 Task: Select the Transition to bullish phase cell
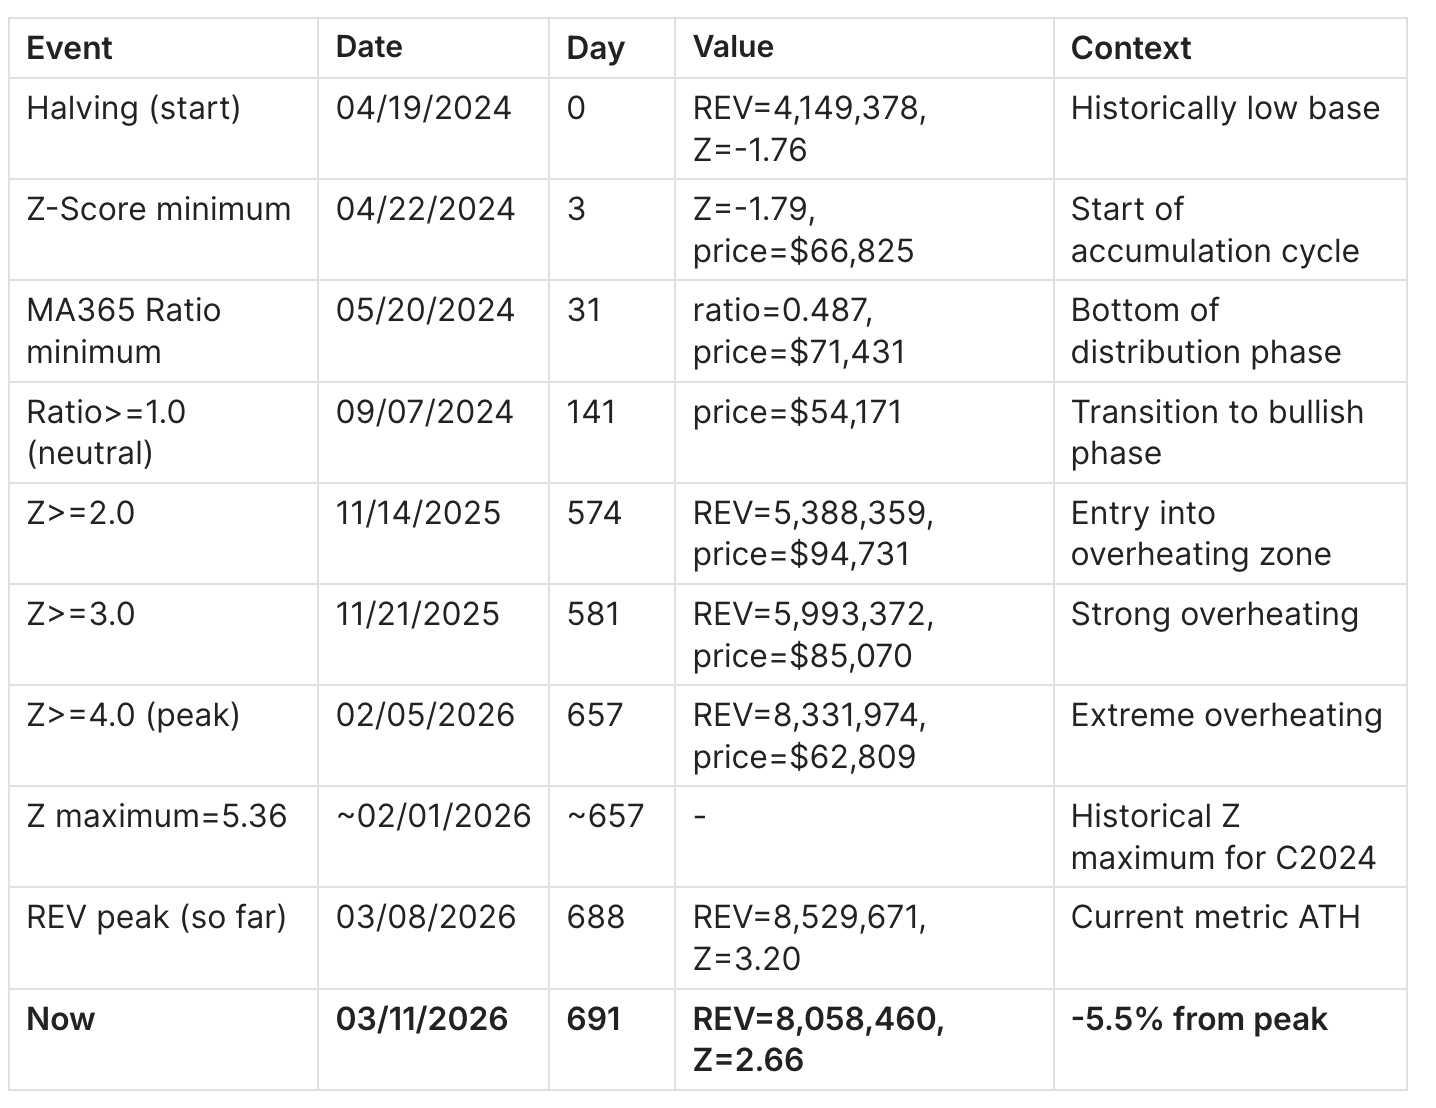point(1216,432)
